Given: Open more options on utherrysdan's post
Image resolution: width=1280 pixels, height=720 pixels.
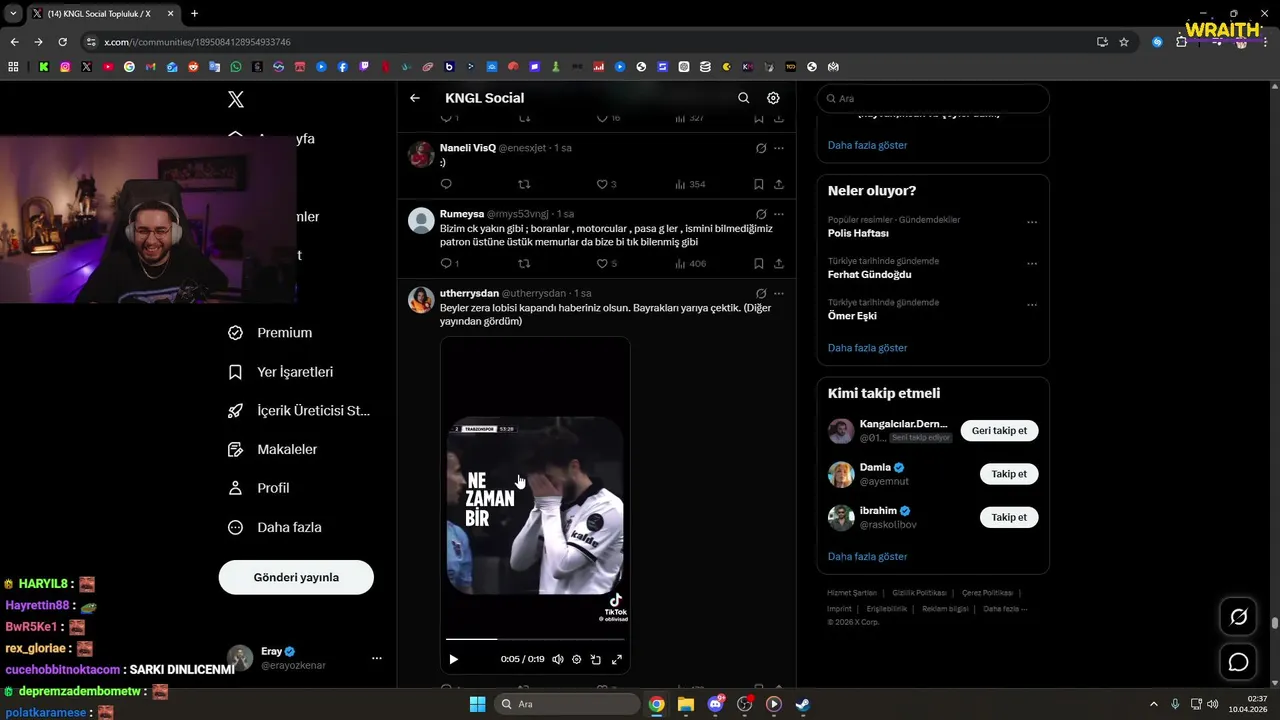Looking at the screenshot, I should 779,294.
